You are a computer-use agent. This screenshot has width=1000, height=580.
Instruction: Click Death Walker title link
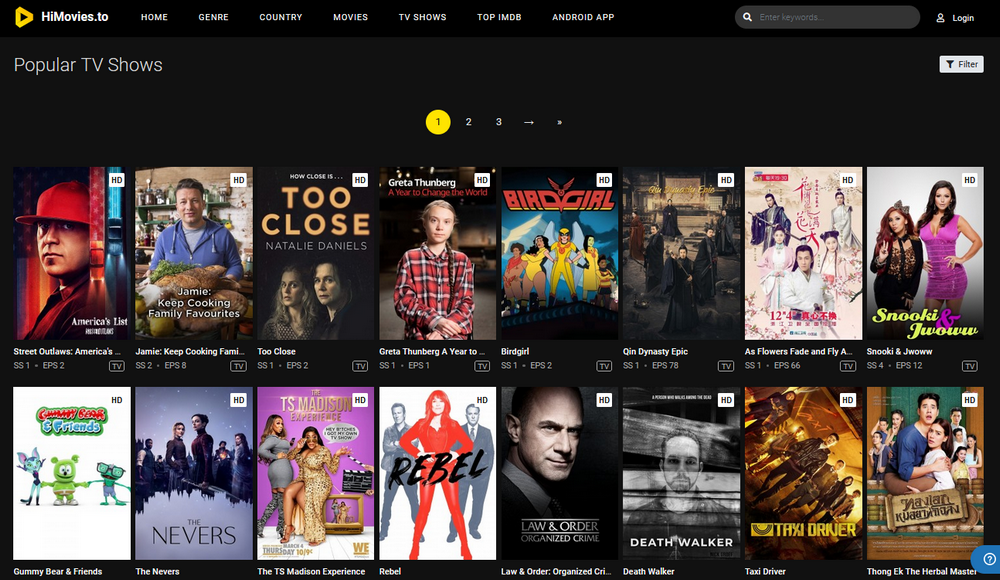pyautogui.click(x=649, y=572)
